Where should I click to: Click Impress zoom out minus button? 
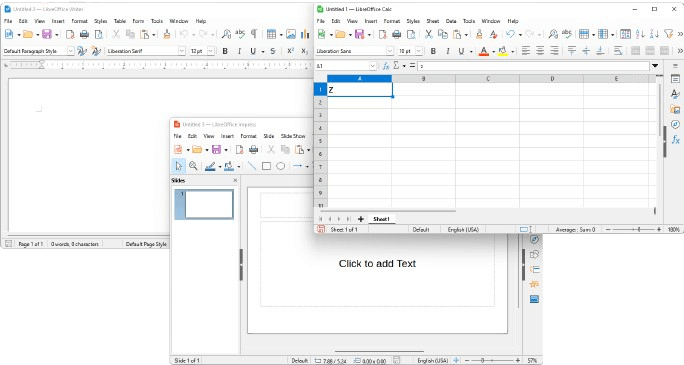[467, 361]
